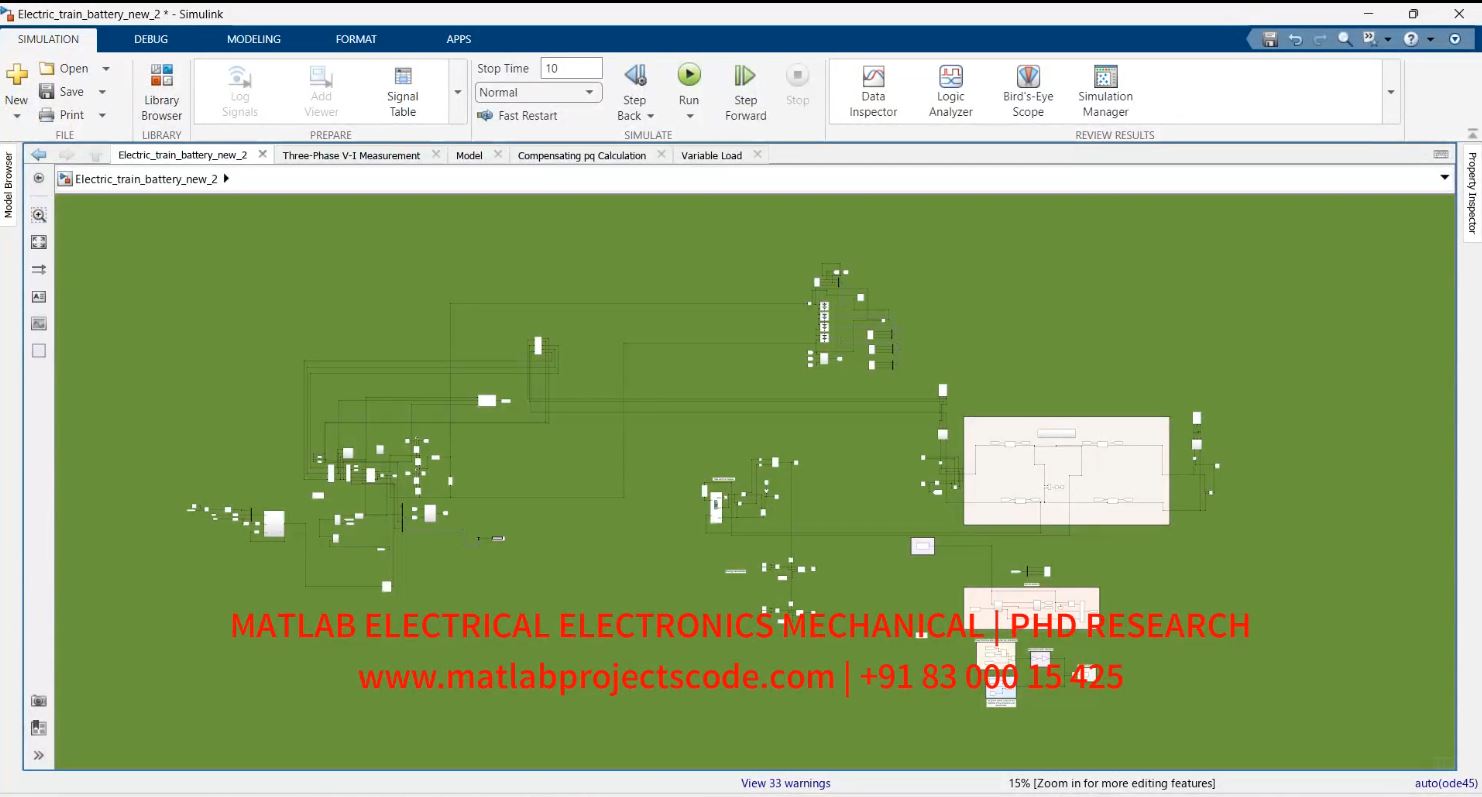1482x797 pixels.
Task: Switch to the DEBUG ribbon tab
Action: [x=150, y=39]
